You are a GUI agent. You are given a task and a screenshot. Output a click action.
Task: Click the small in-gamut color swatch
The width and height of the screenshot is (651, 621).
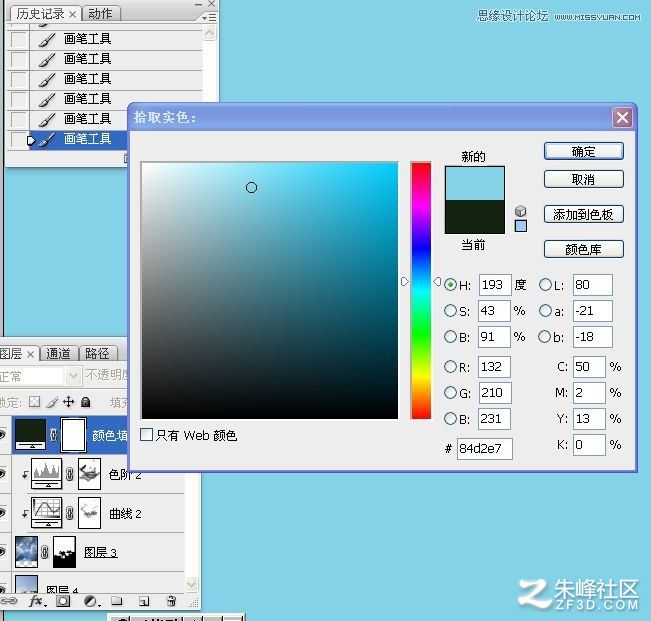point(521,226)
